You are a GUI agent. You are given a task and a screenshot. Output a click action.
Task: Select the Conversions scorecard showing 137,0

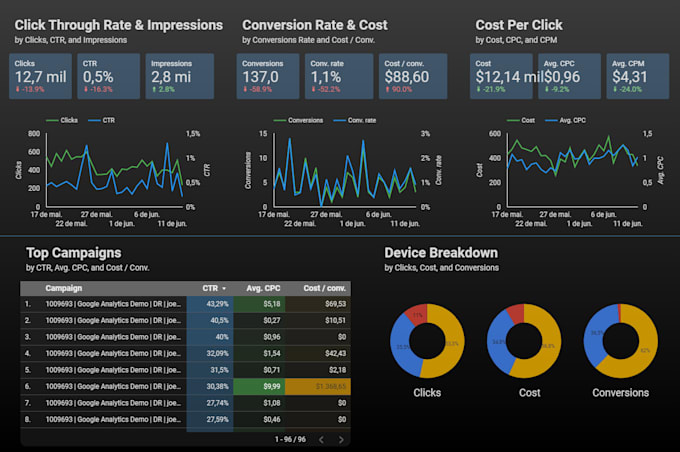click(x=268, y=76)
